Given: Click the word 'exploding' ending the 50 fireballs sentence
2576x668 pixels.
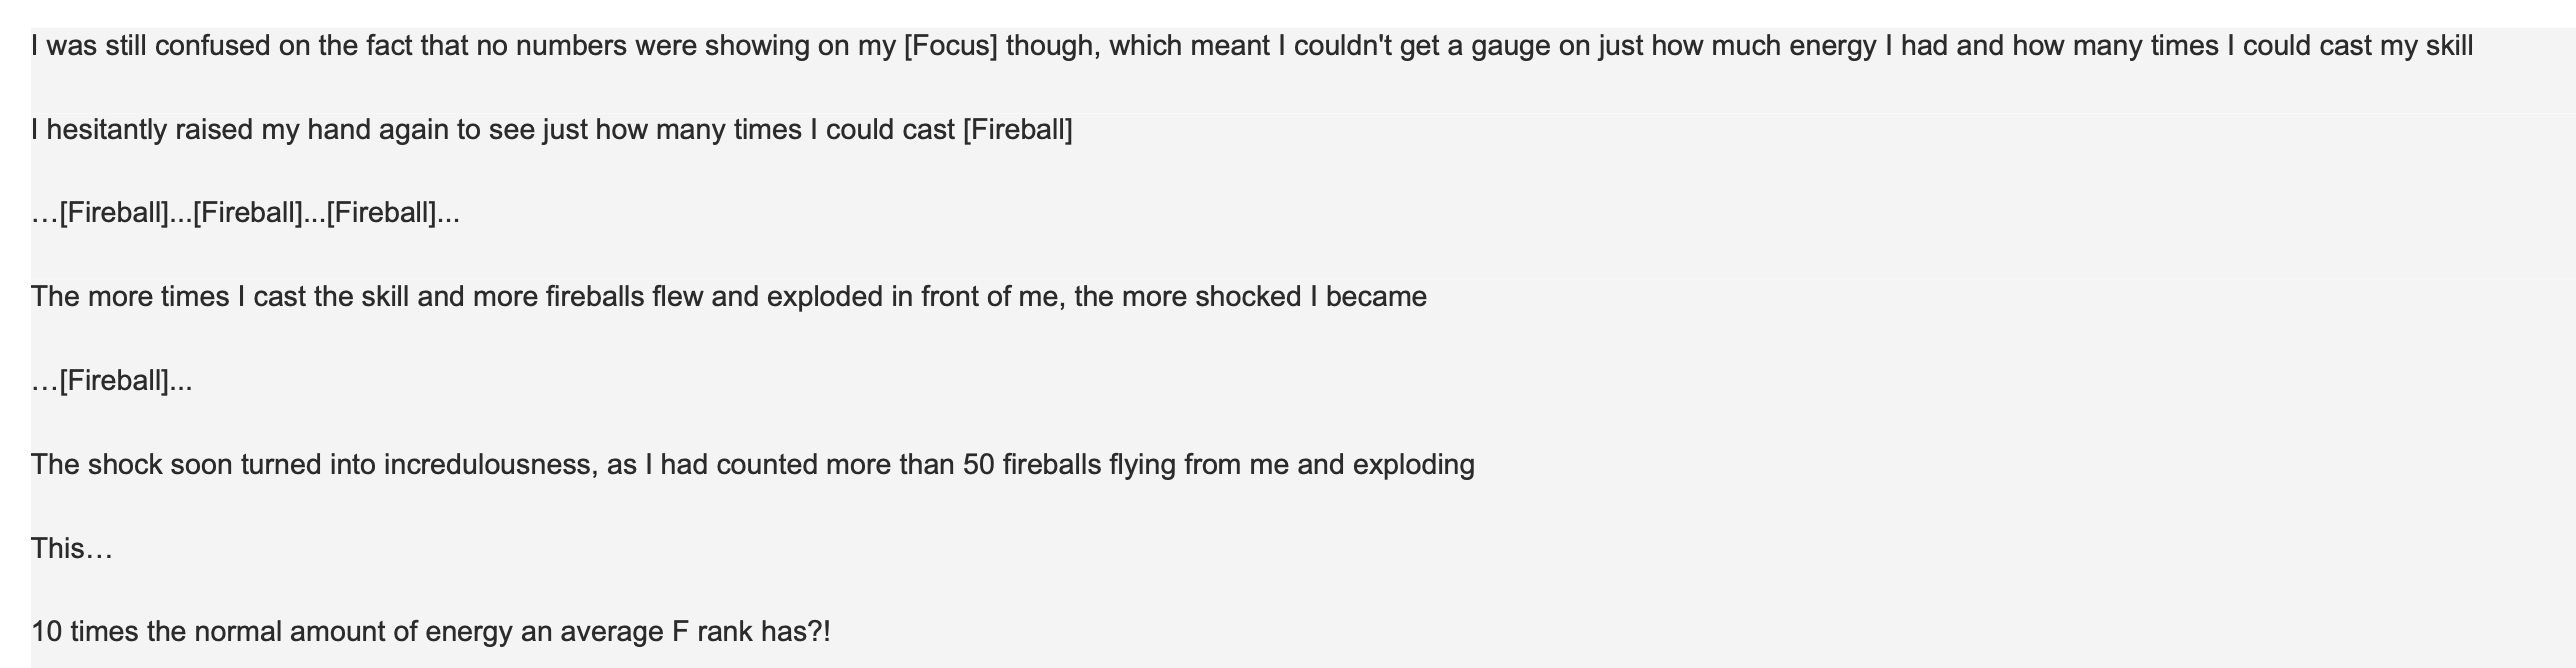Looking at the screenshot, I should (1413, 465).
